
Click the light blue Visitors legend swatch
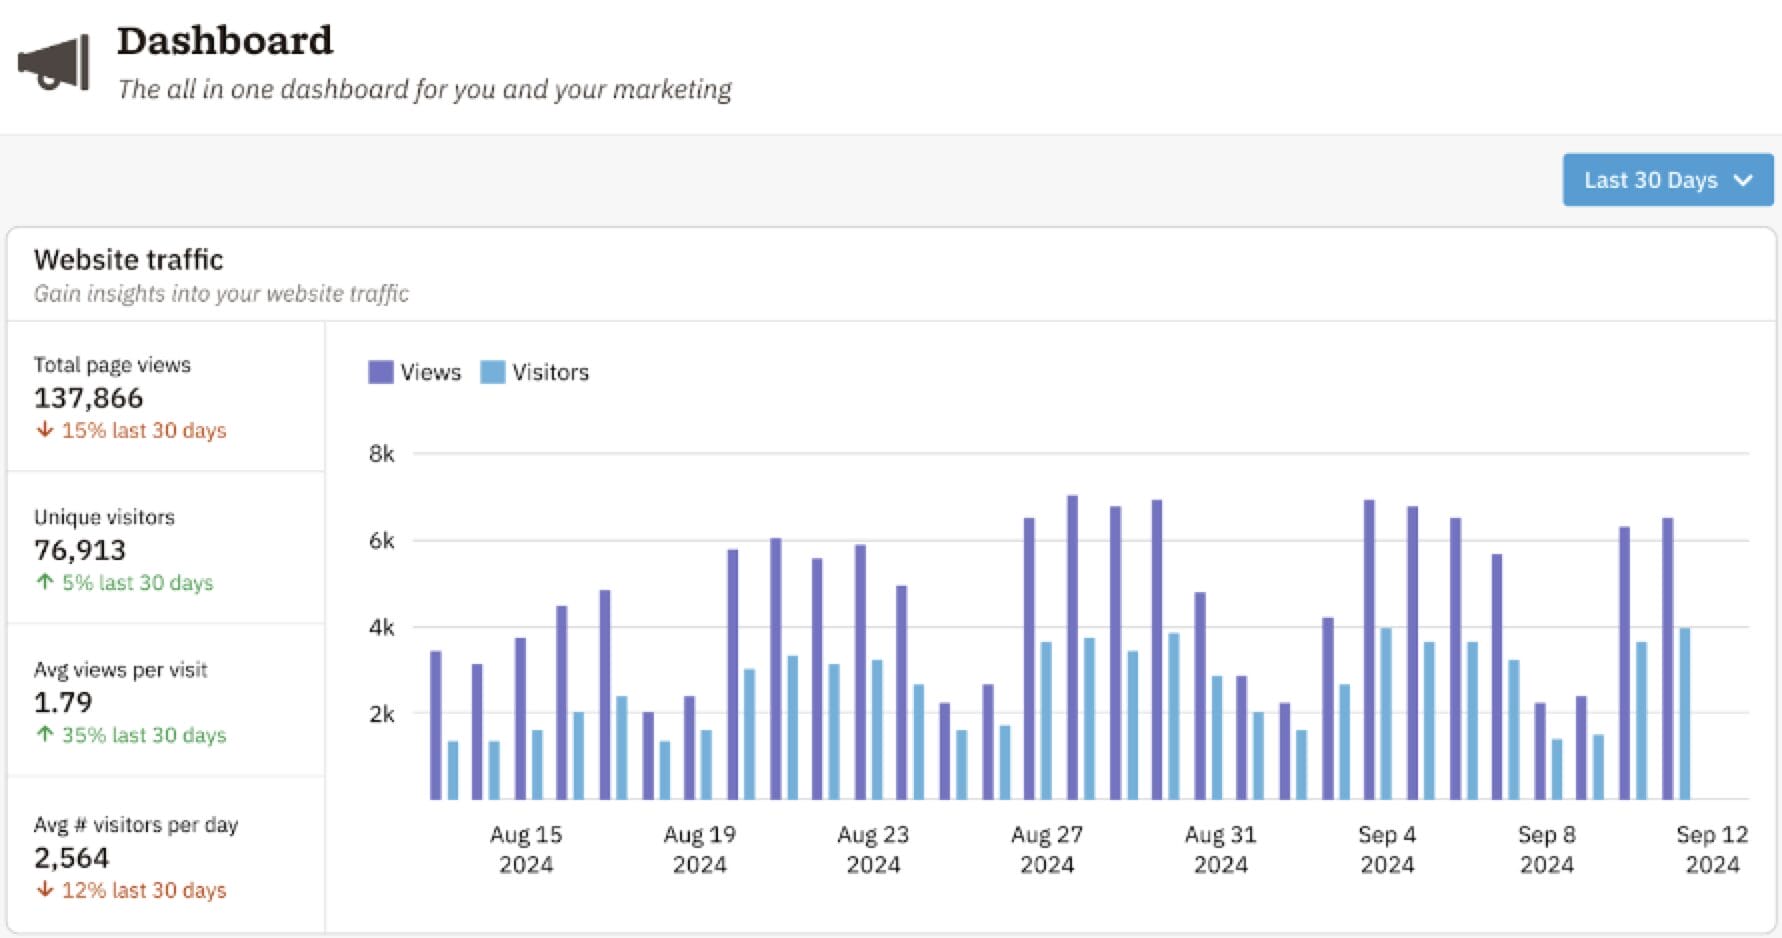pos(493,372)
